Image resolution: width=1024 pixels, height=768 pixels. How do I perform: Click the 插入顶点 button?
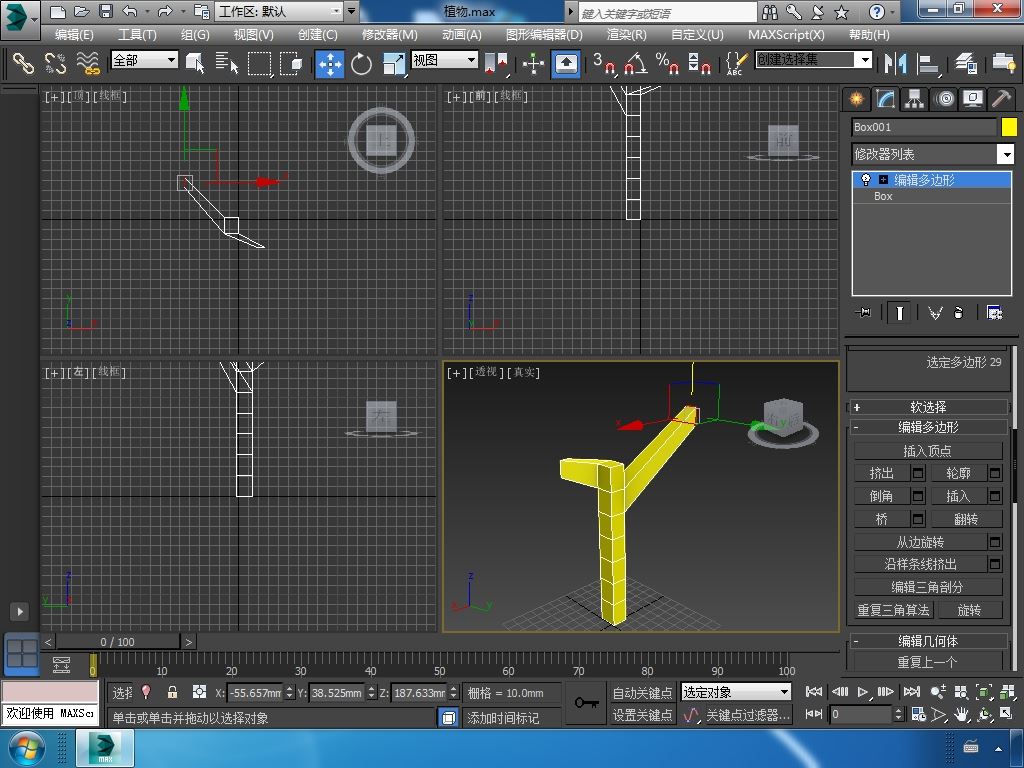[927, 451]
